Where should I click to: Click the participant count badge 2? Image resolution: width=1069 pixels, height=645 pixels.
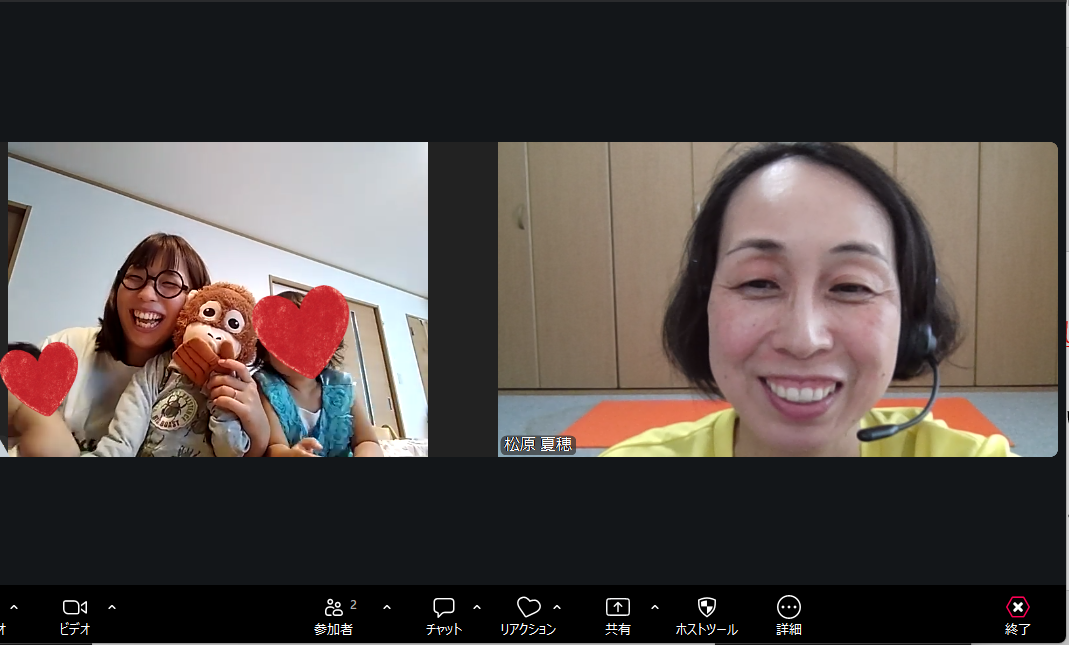point(353,604)
